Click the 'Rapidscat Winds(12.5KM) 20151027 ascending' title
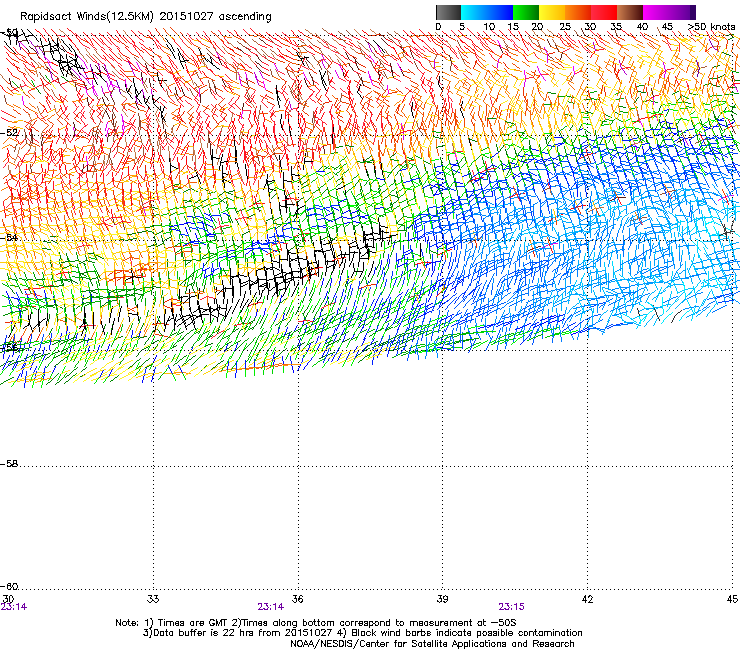The height and width of the screenshot is (650, 740). 146,17
